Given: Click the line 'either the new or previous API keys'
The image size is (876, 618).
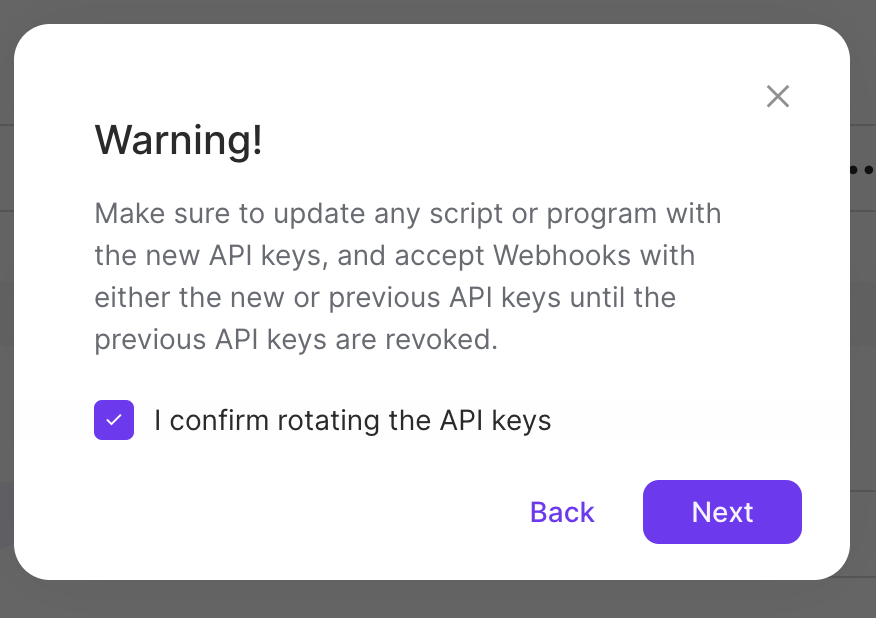Looking at the screenshot, I should [385, 298].
